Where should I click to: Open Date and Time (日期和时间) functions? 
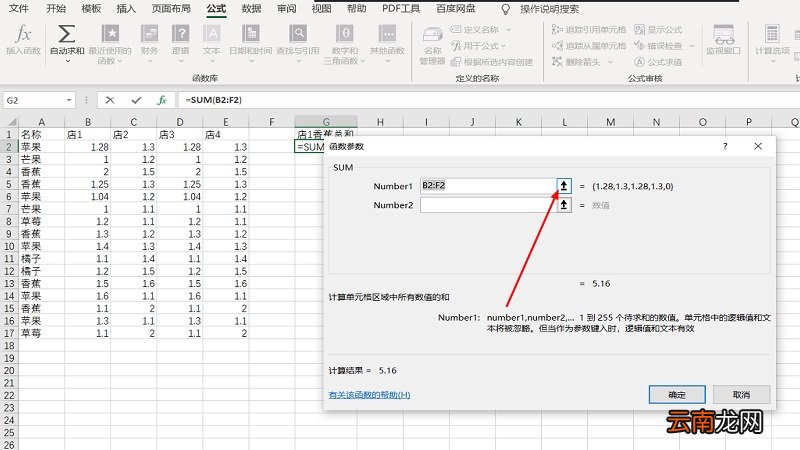tap(251, 43)
